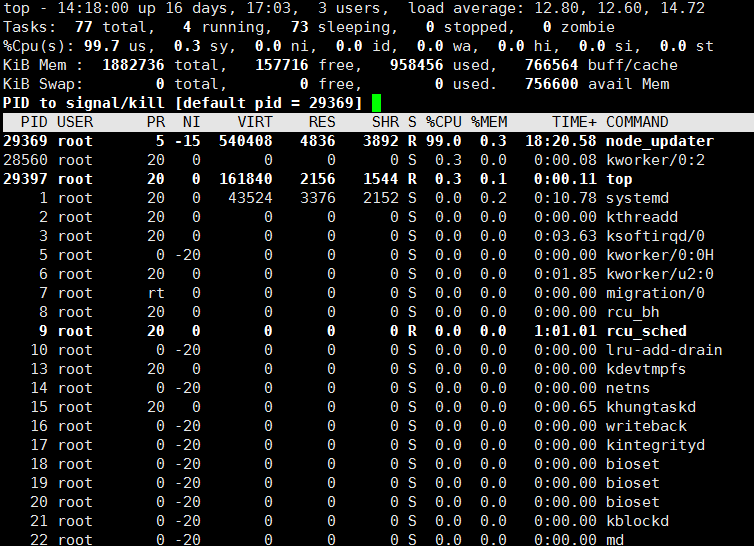Click the RES column header
This screenshot has height=546, width=754.
pyautogui.click(x=322, y=122)
